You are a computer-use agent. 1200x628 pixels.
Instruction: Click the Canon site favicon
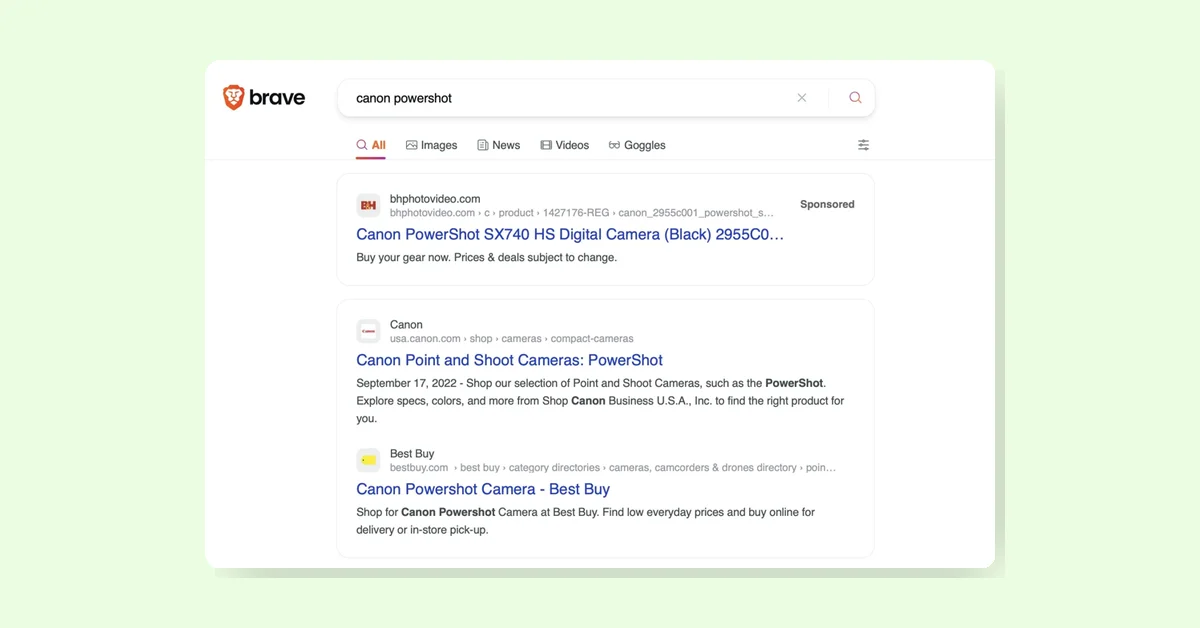(x=368, y=331)
